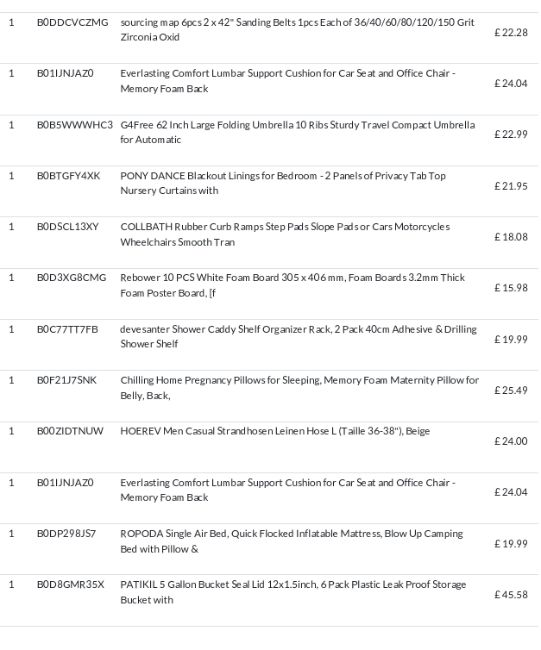Select PONY DANCE Blackout Linings description

point(283,183)
